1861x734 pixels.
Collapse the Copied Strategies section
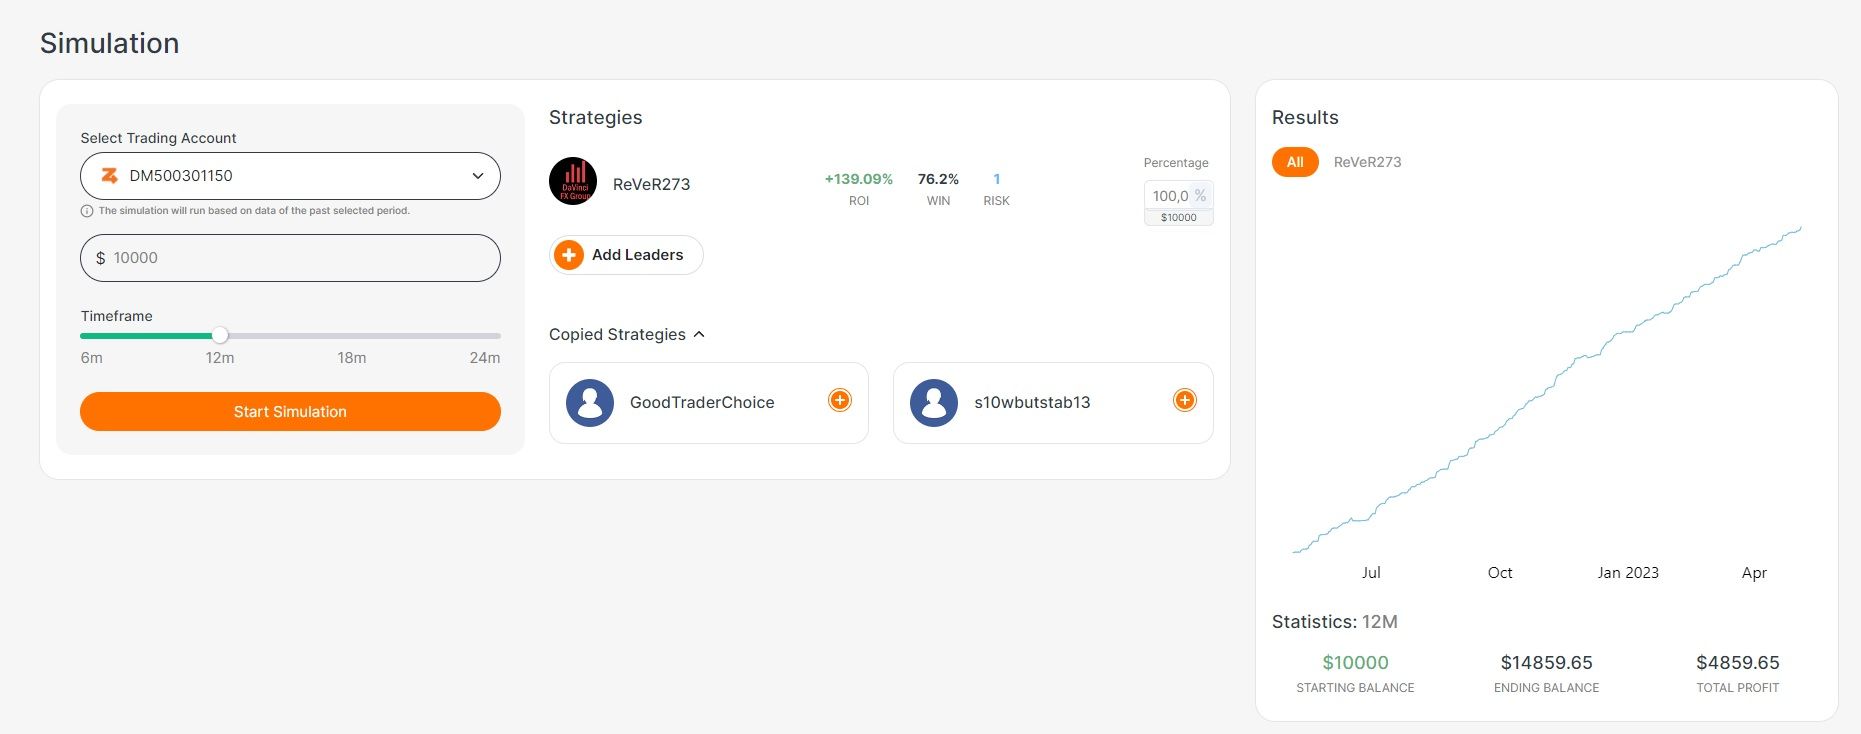pos(699,334)
